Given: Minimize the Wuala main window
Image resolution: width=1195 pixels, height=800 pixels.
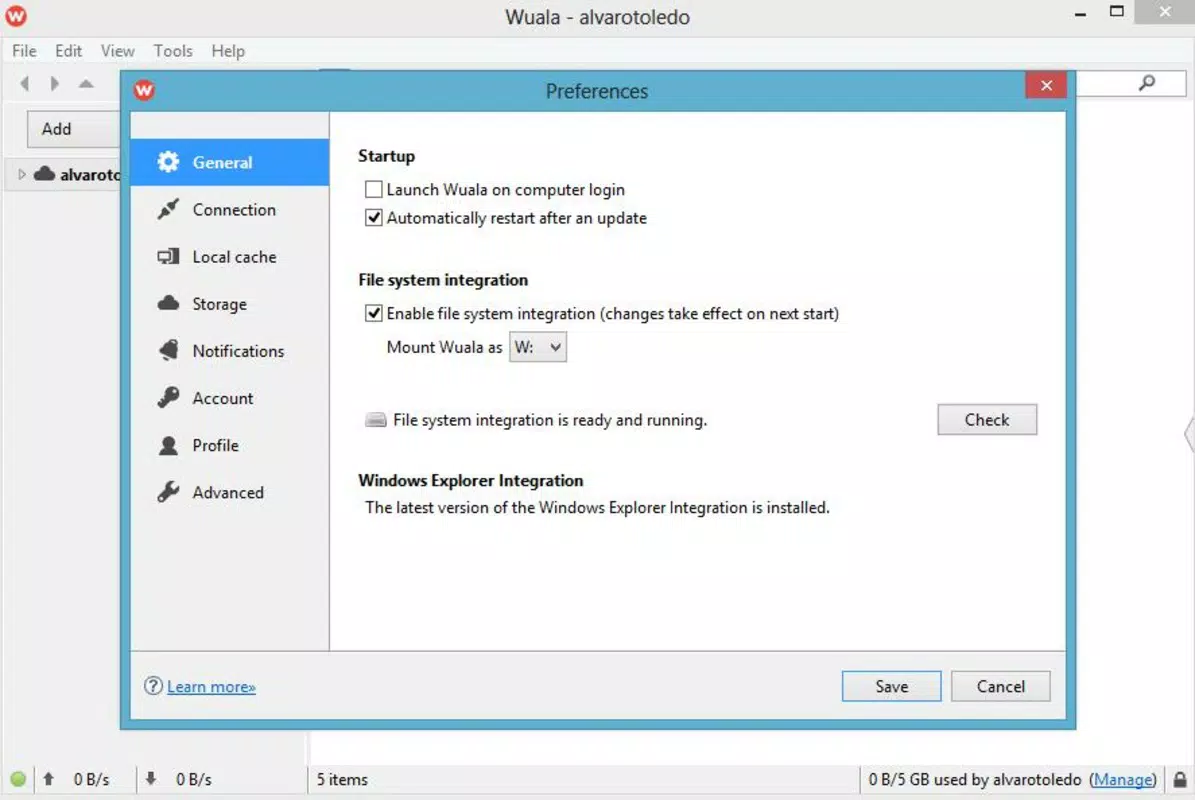Looking at the screenshot, I should click(x=1080, y=13).
